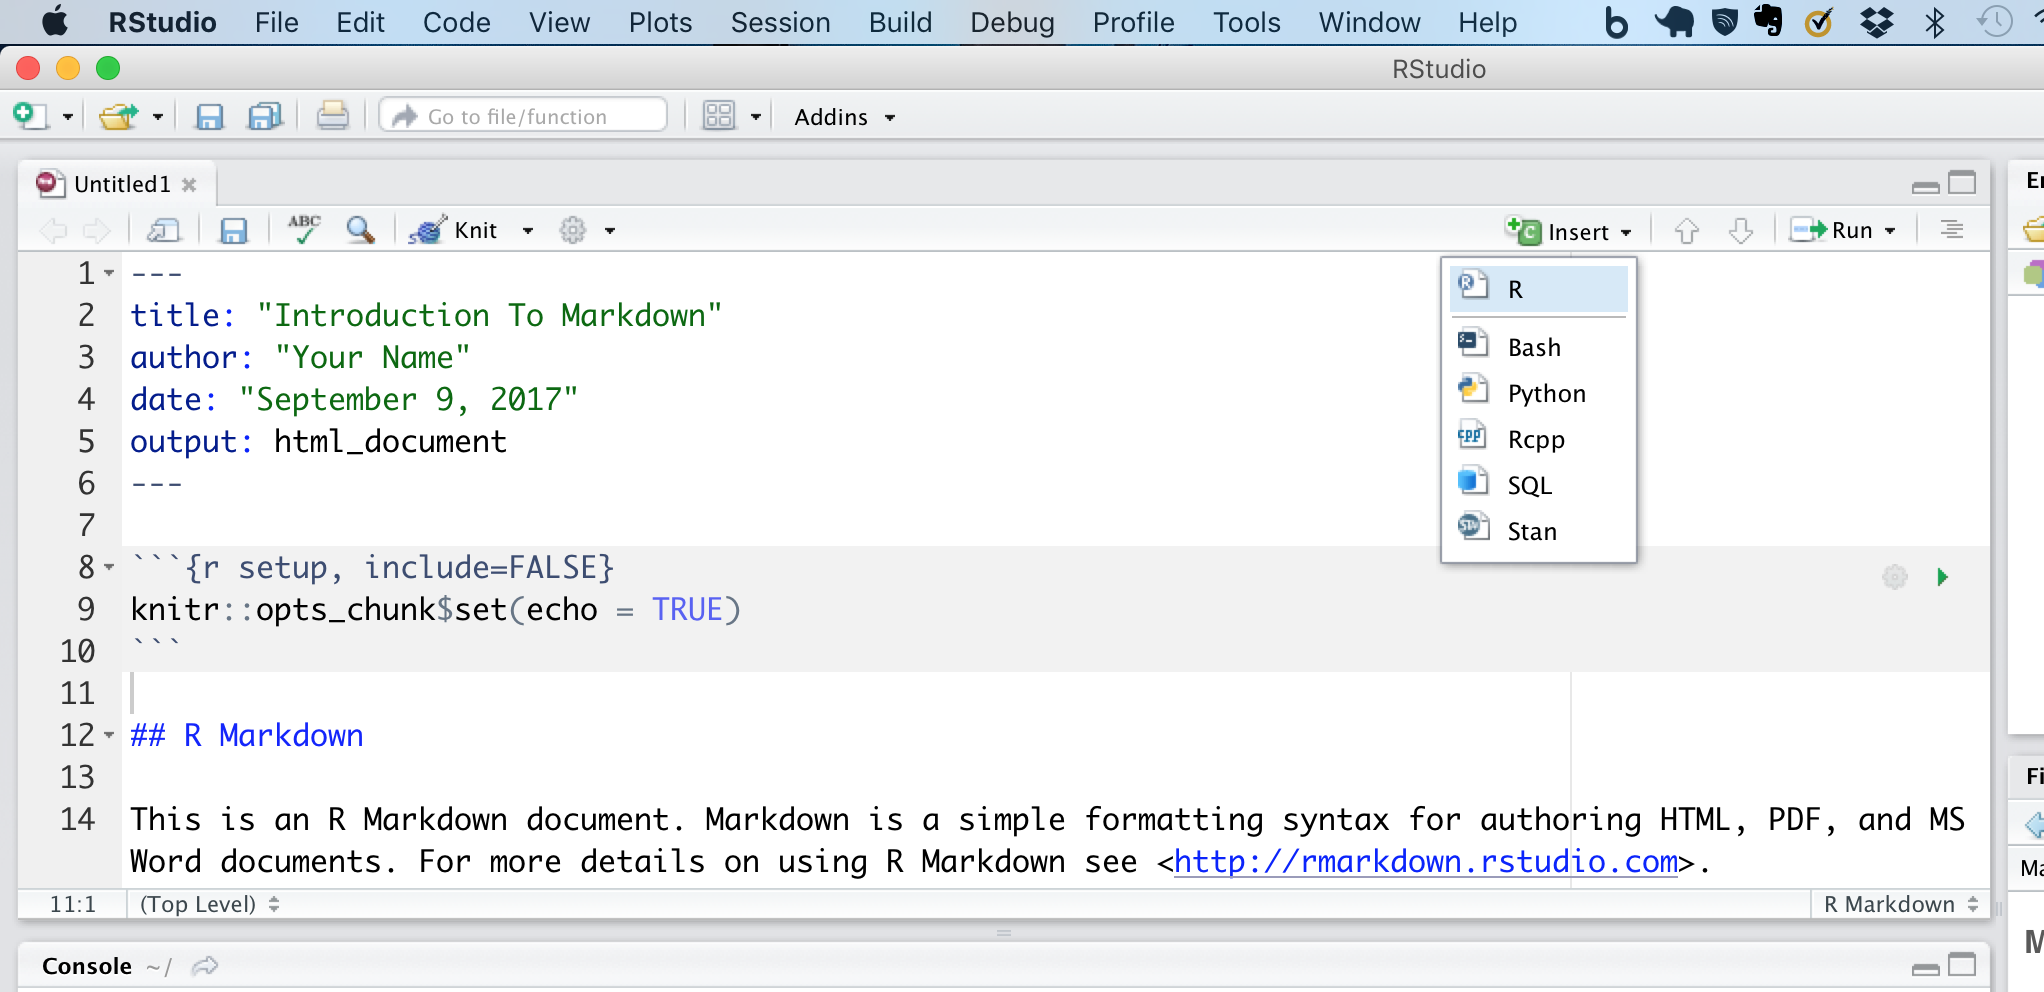The height and width of the screenshot is (992, 2044).
Task: Open the panes layout dropdown arrow
Action: pos(756,117)
